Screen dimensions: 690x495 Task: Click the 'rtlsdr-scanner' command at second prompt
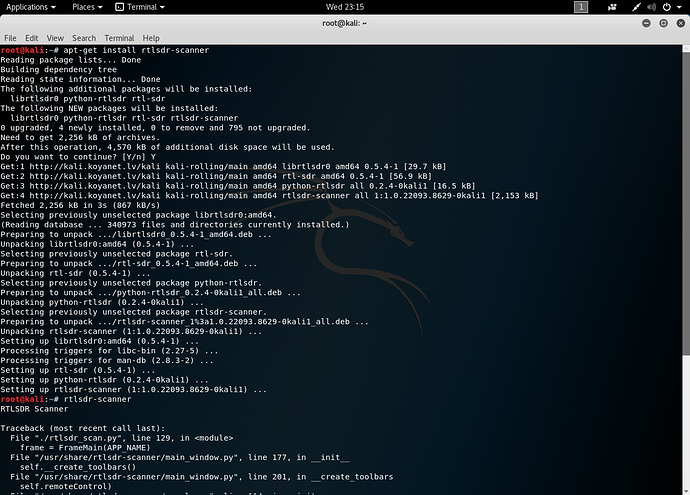98,400
